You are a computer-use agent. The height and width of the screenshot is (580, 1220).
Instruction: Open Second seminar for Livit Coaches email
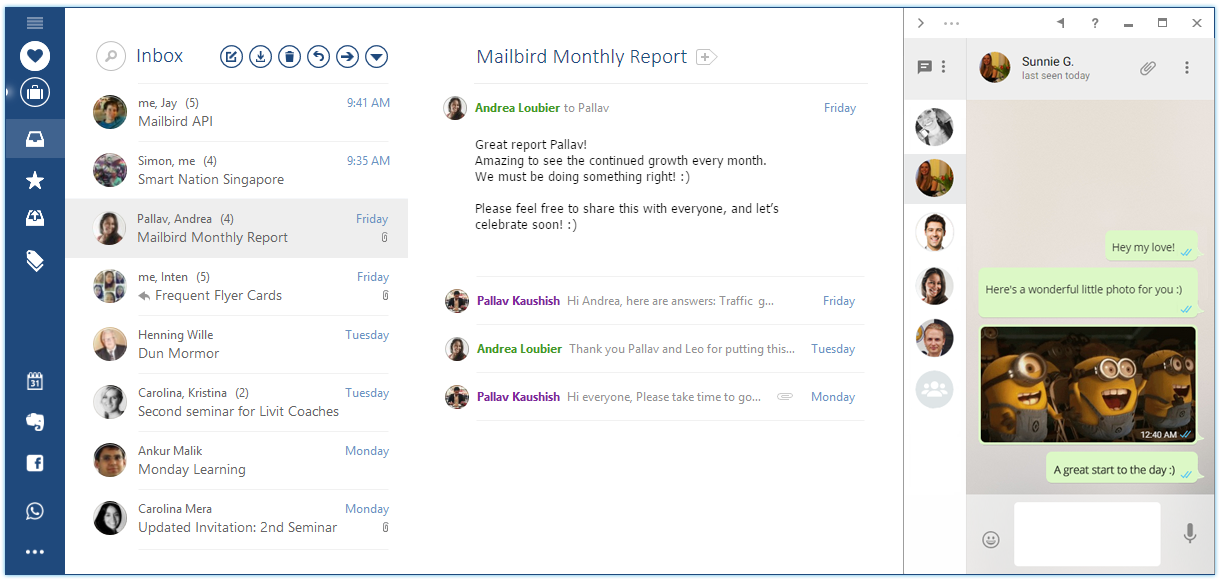point(238,402)
